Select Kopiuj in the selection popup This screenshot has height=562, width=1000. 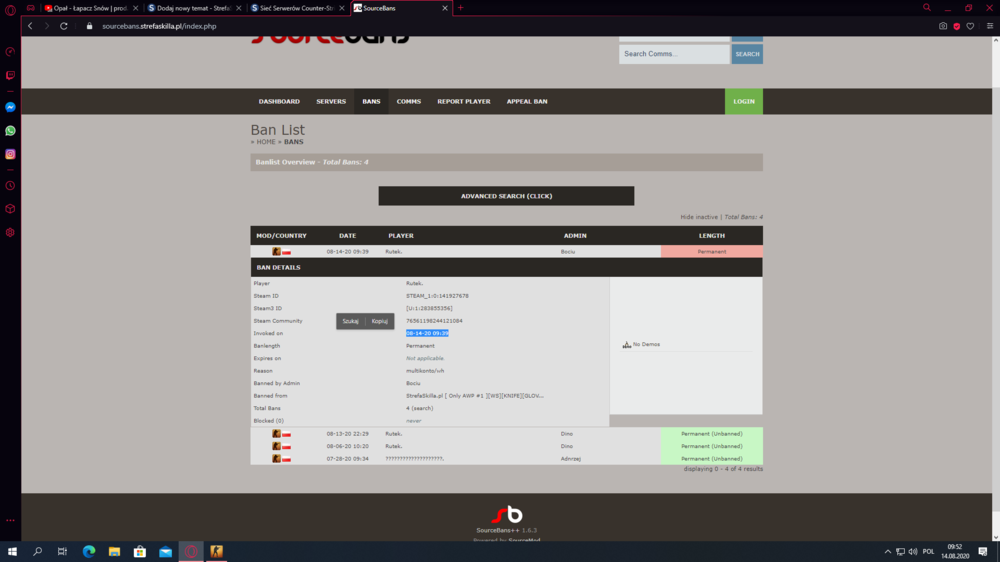(x=379, y=321)
